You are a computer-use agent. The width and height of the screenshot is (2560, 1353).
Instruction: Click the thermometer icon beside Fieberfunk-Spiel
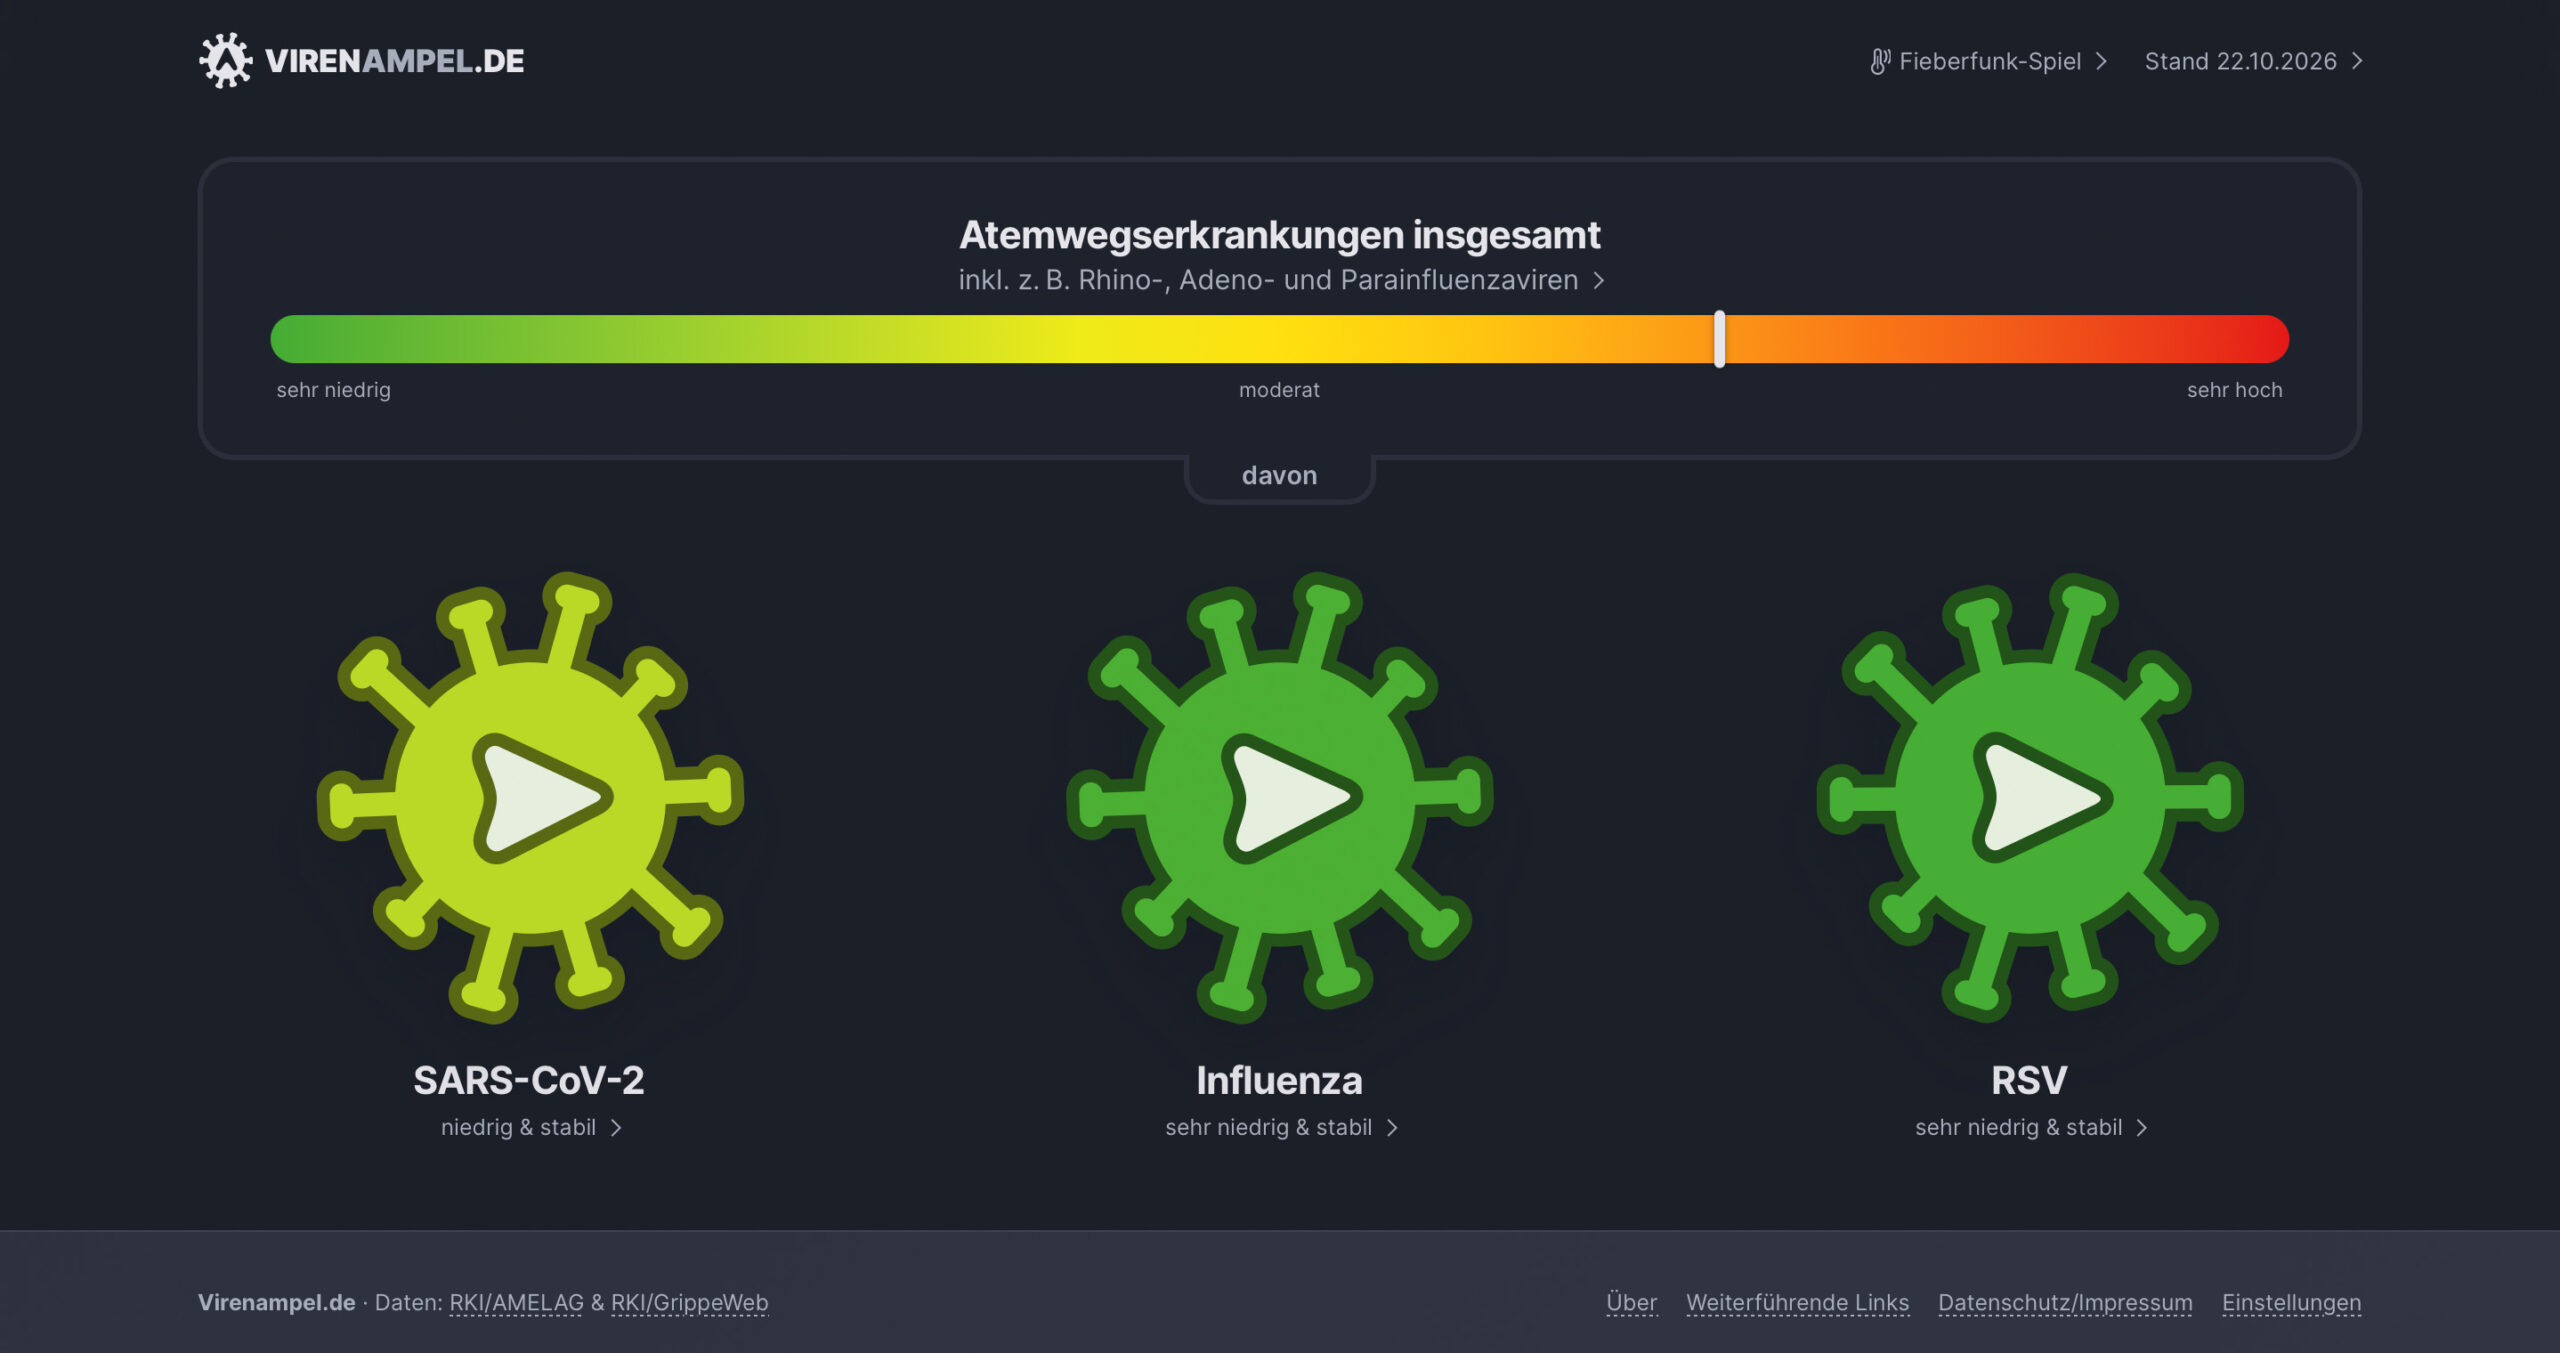pyautogui.click(x=1880, y=61)
